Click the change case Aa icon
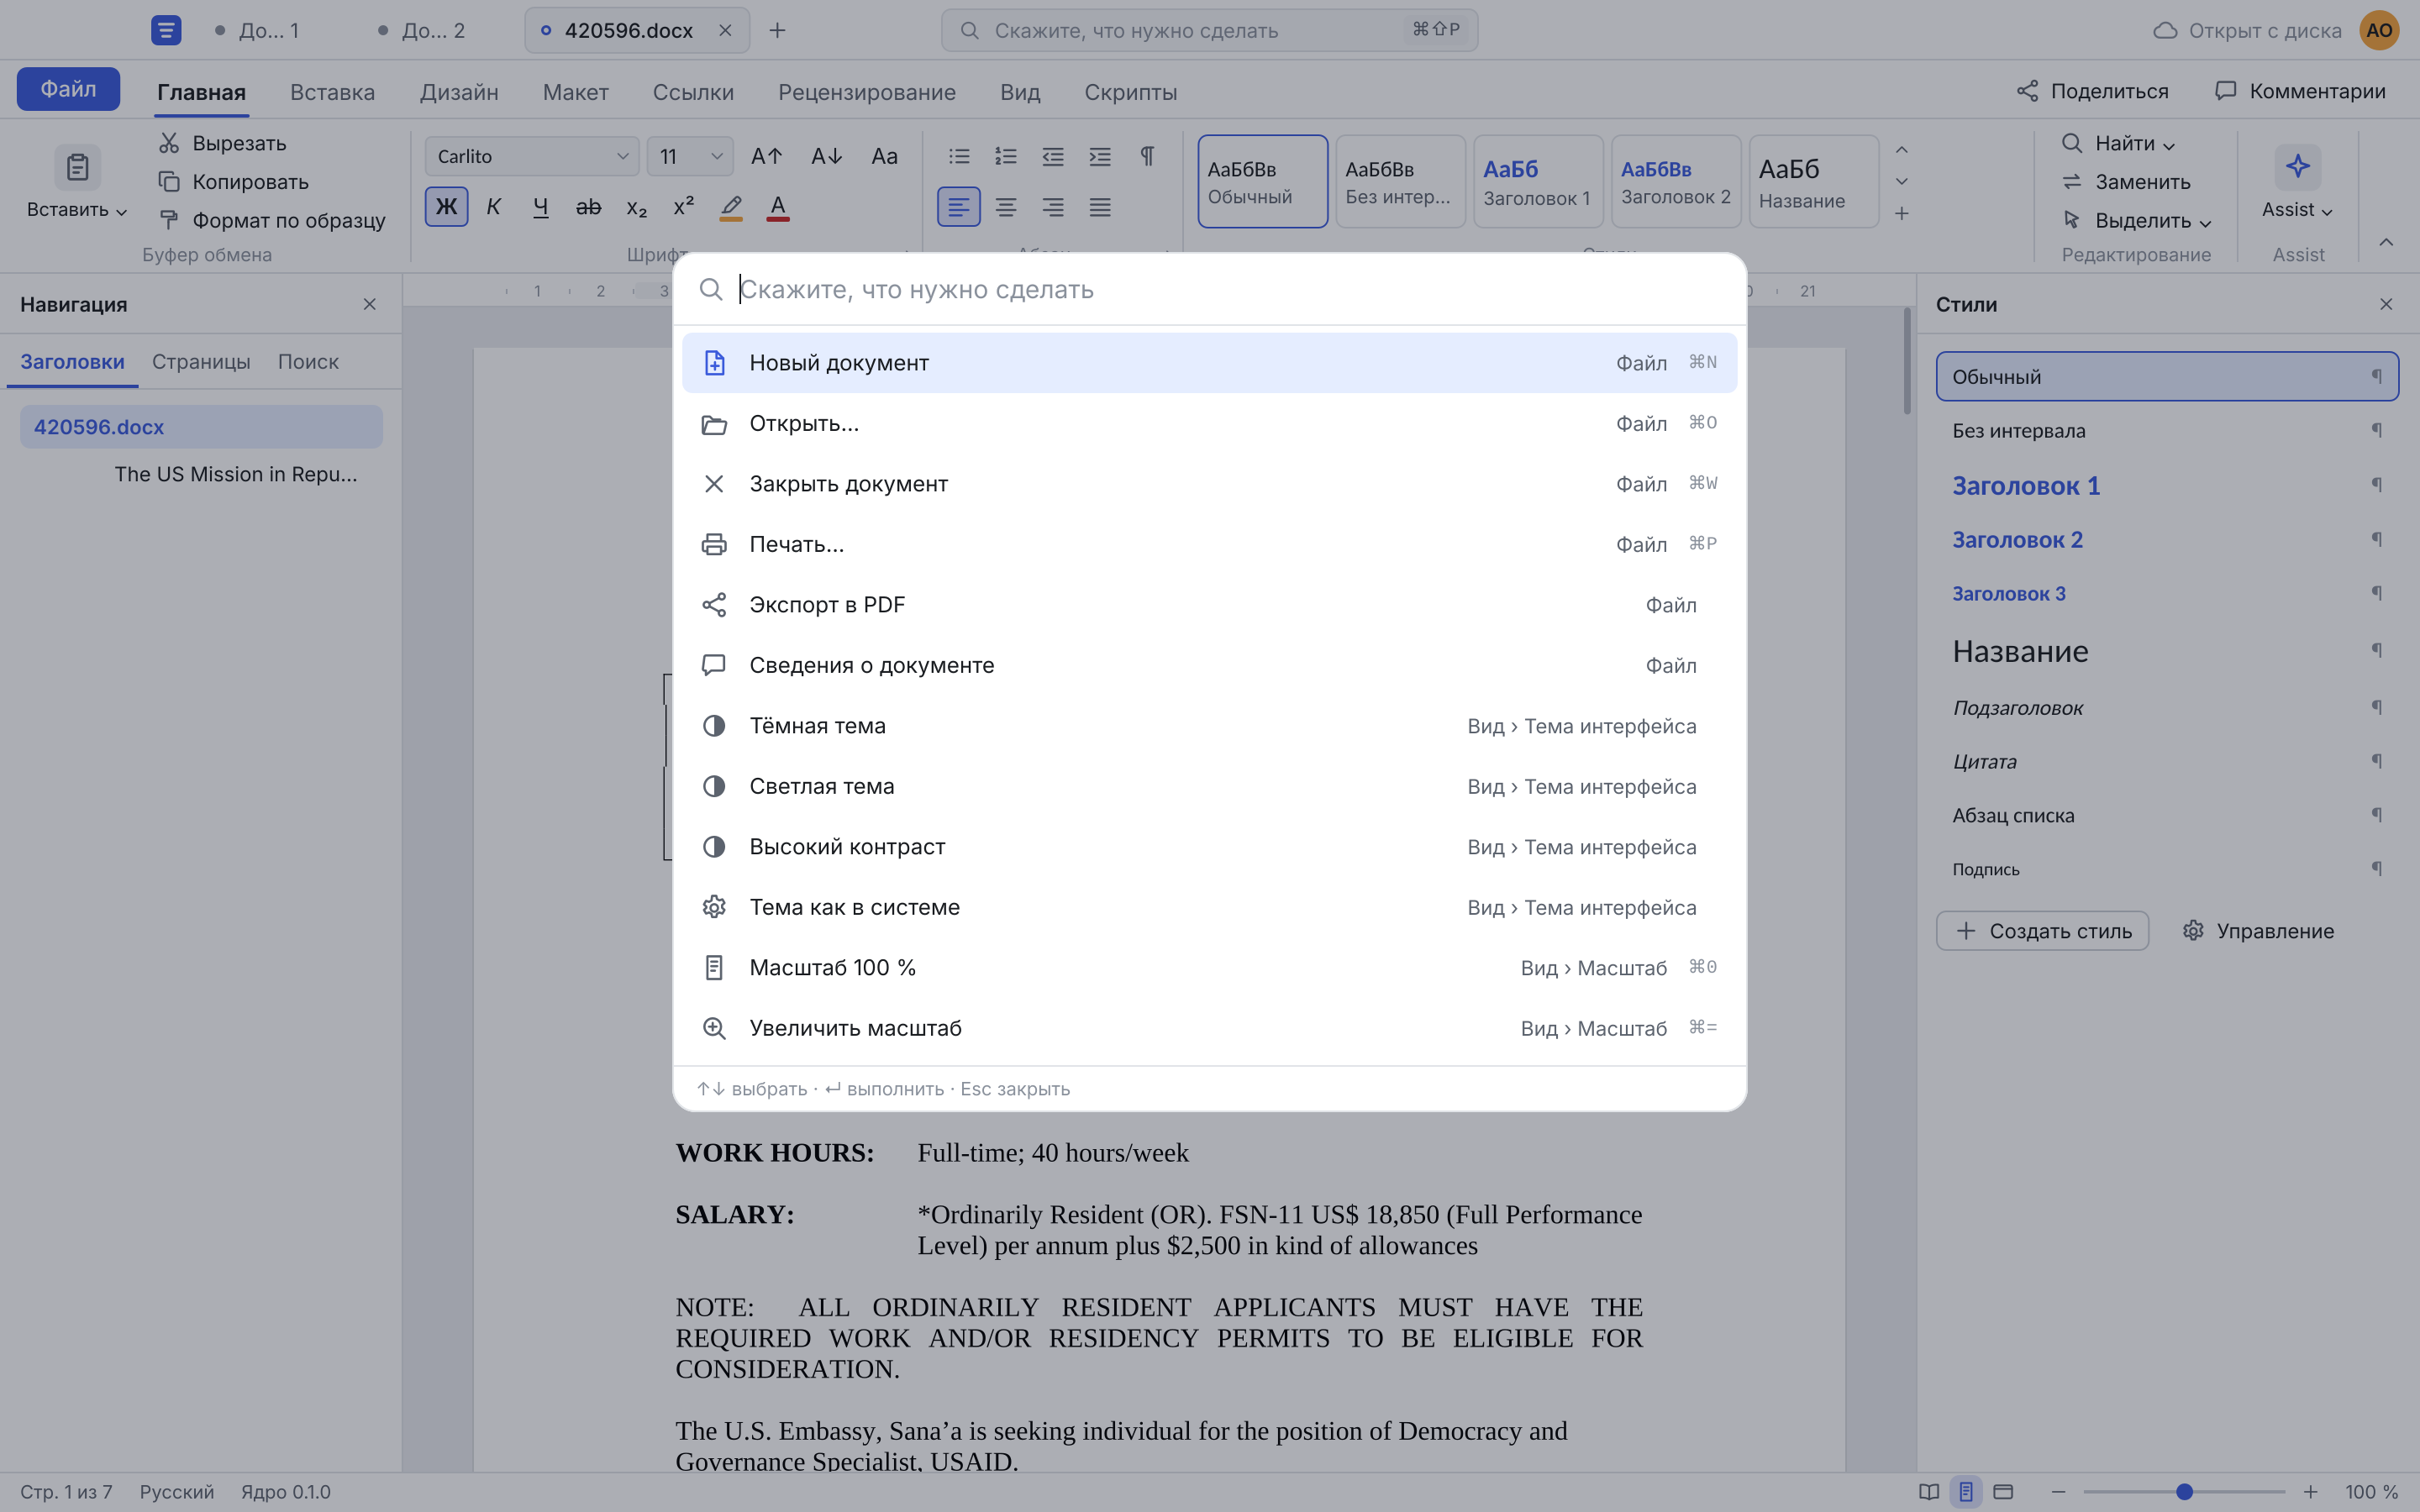This screenshot has height=1512, width=2420. tap(884, 156)
